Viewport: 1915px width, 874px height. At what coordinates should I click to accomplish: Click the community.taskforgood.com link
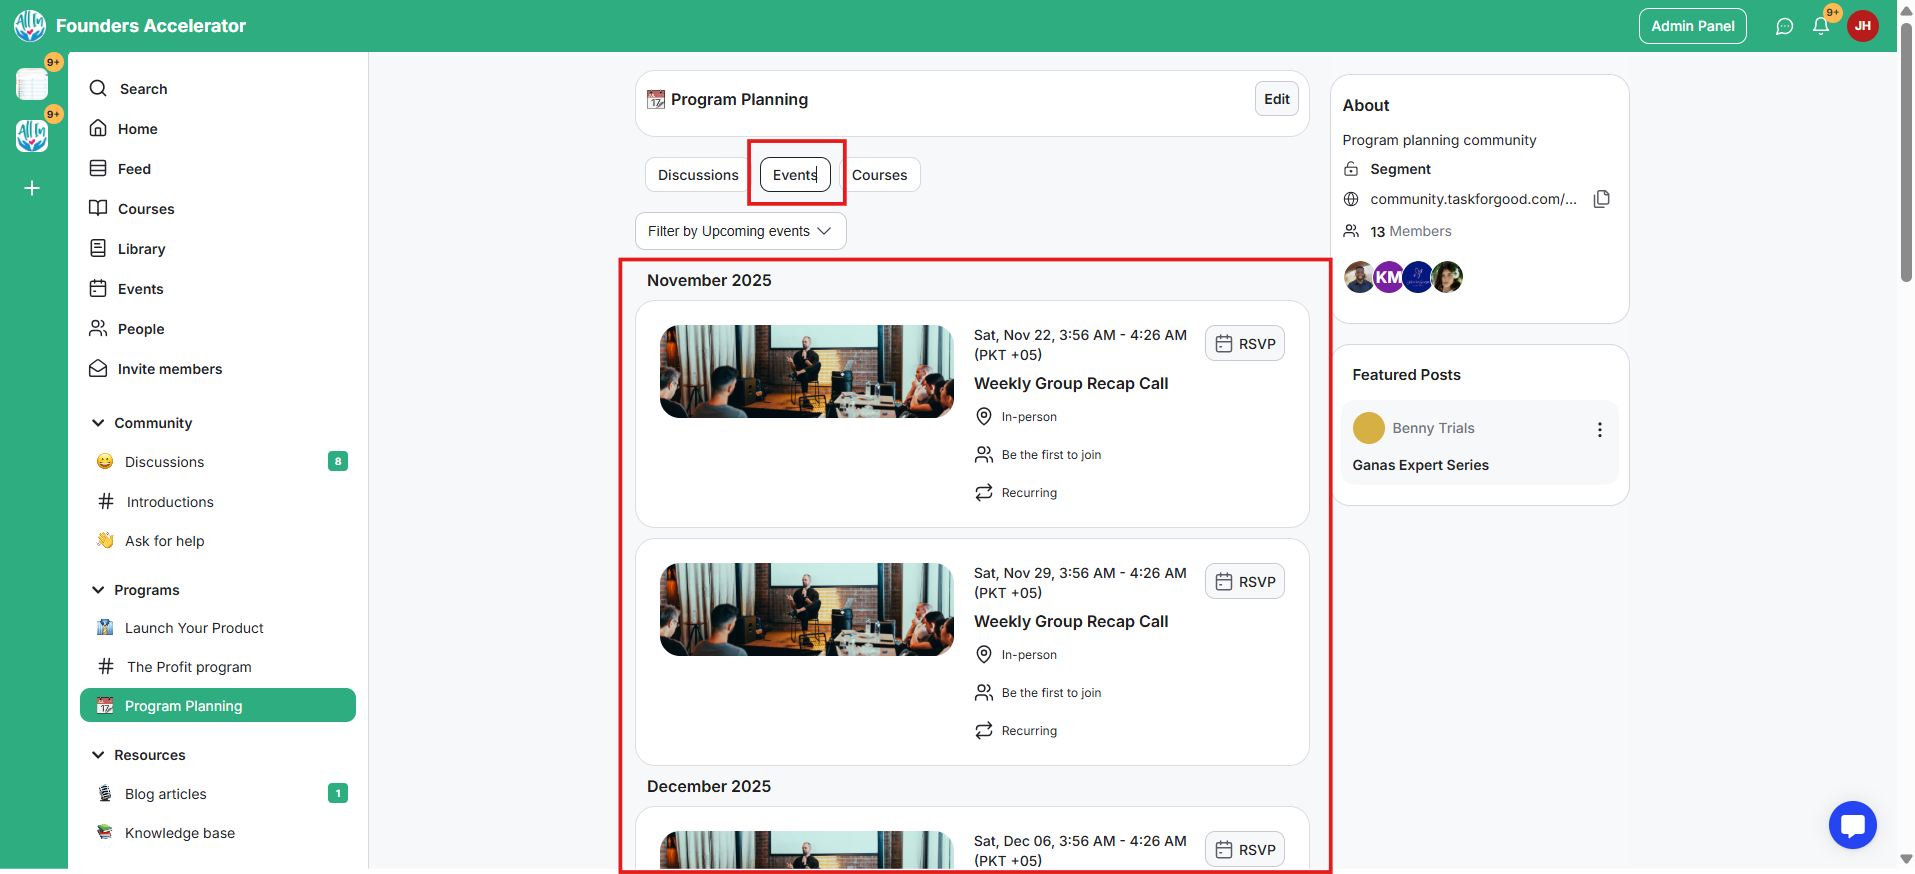(1473, 199)
